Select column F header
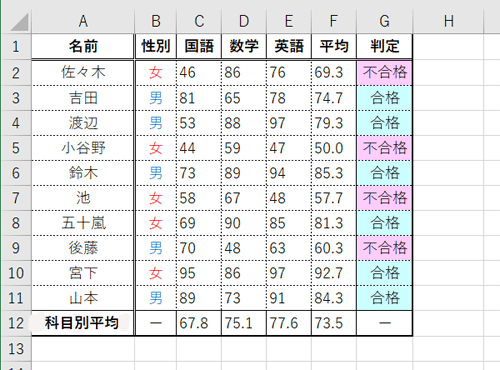Image resolution: width=500 pixels, height=370 pixels. click(334, 22)
